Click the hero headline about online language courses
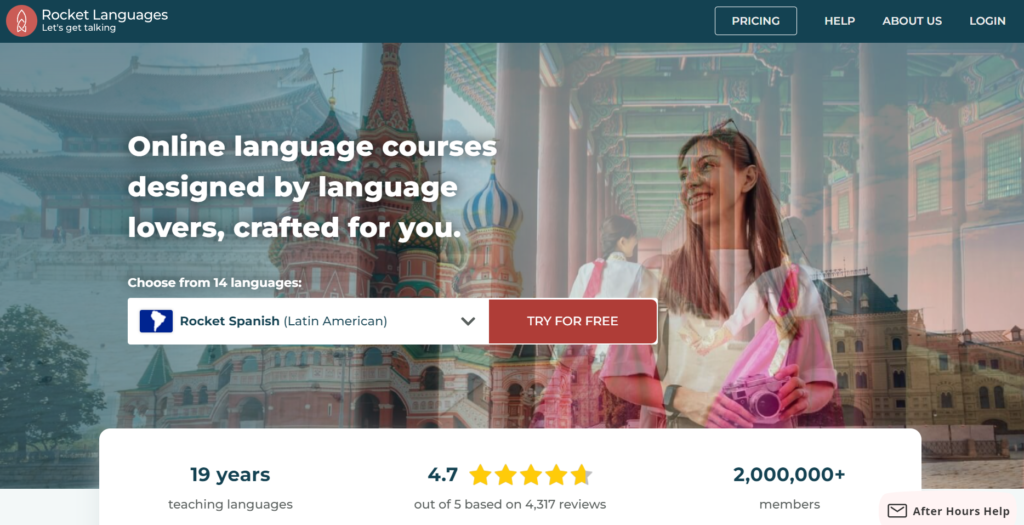 click(312, 187)
